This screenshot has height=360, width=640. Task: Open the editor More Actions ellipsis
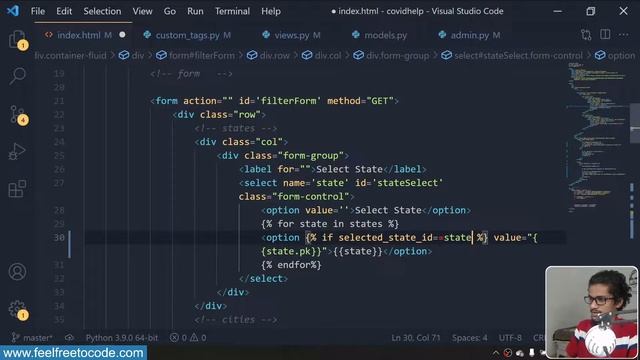coord(623,35)
